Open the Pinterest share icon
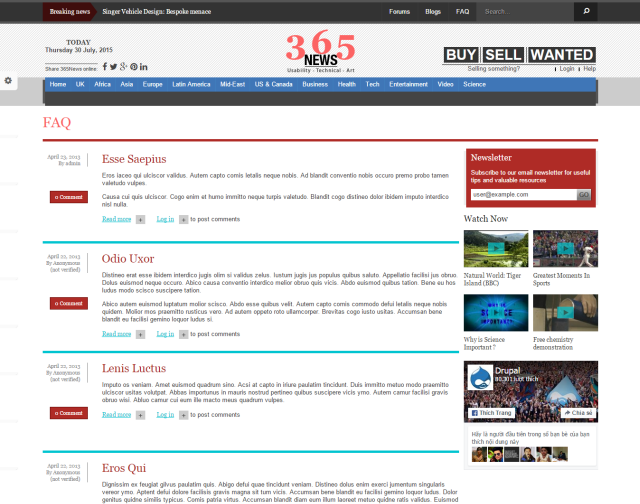The image size is (640, 504). (x=133, y=67)
